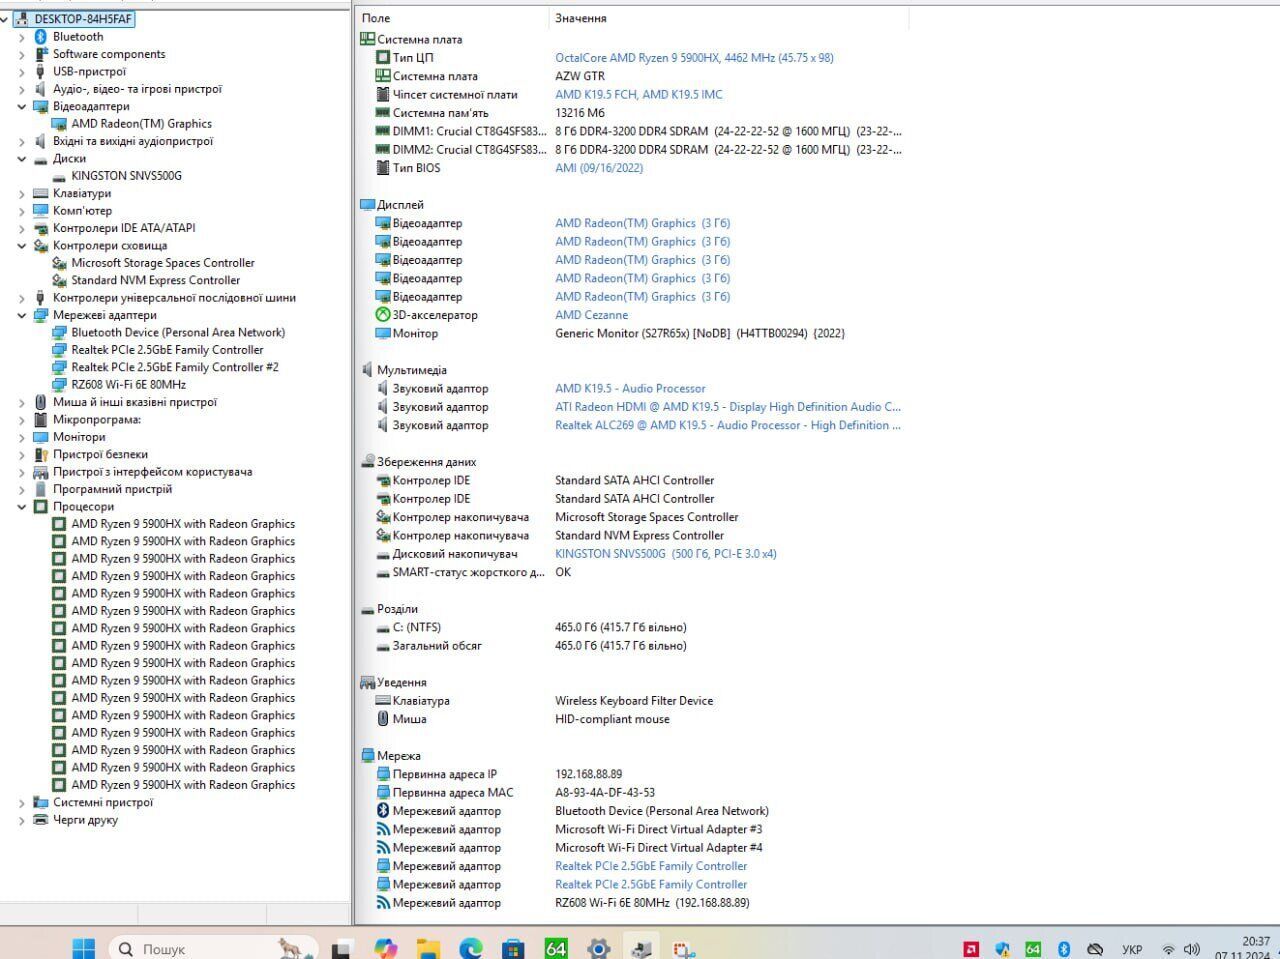Collapse the Мережеві адаптери node
Image resolution: width=1280 pixels, height=959 pixels.
coord(22,315)
